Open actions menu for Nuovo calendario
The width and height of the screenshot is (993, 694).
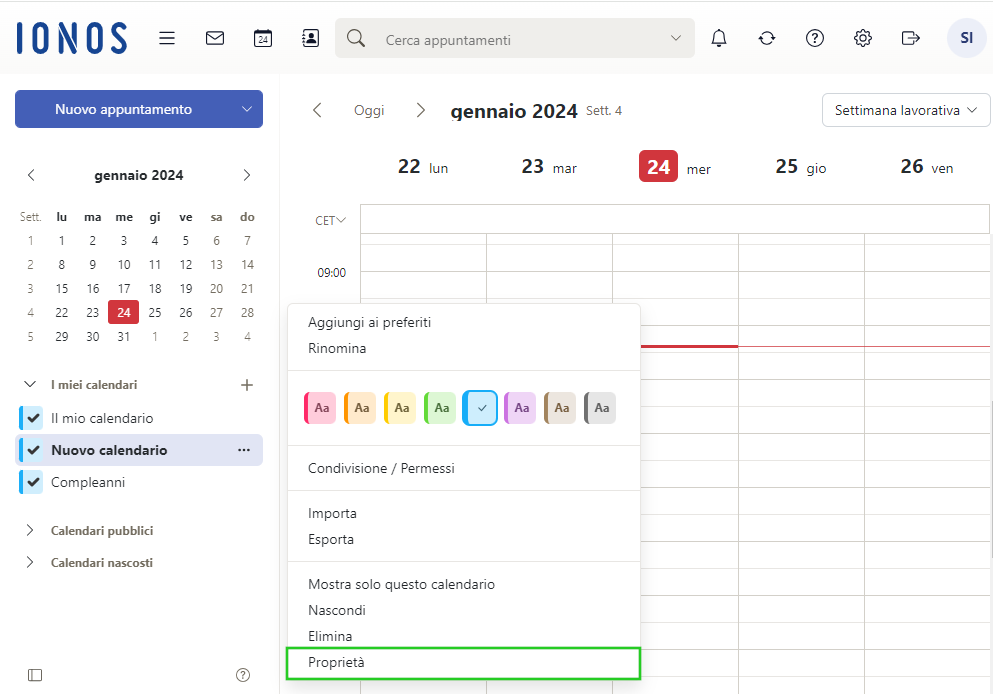click(244, 450)
